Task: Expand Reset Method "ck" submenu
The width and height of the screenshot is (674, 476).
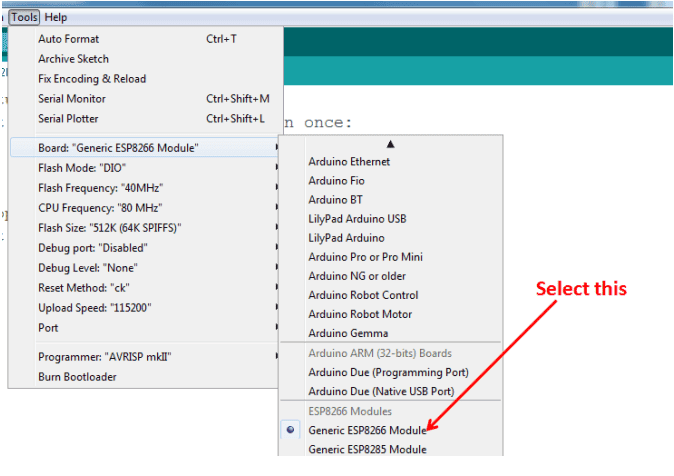Action: [145, 288]
